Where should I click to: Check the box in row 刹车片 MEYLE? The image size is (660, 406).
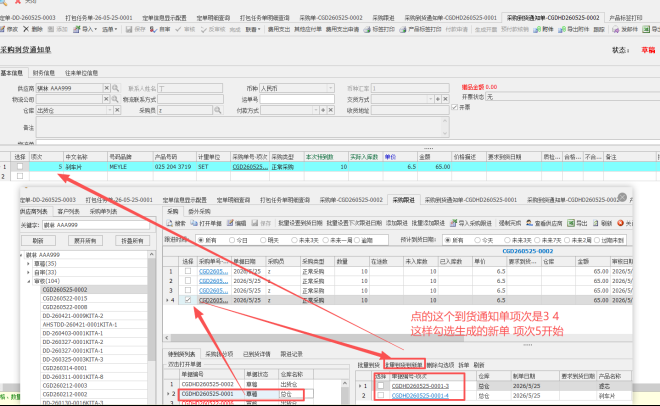coord(20,167)
